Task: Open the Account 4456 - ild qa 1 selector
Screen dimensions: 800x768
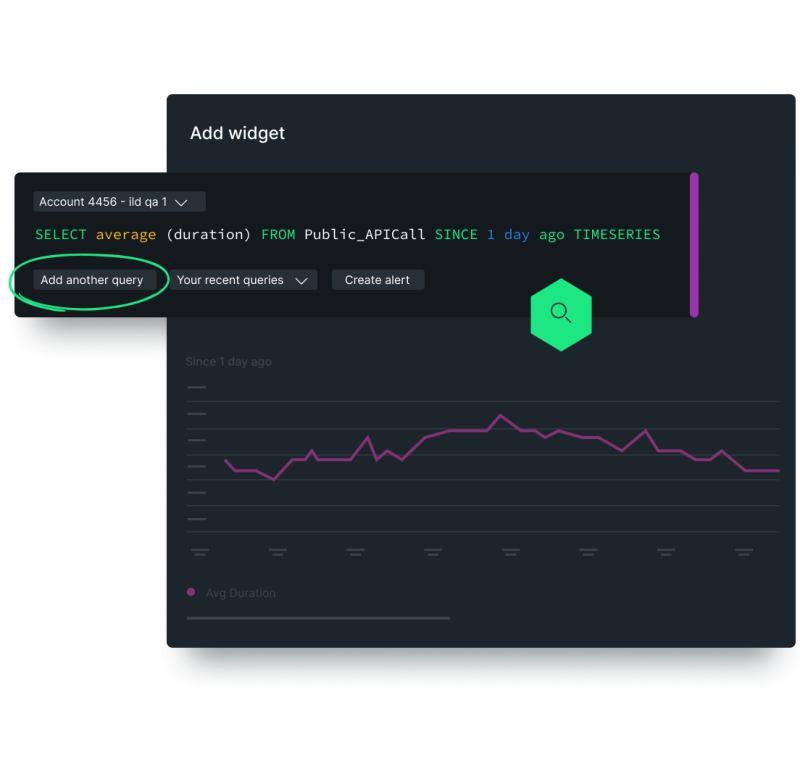Action: coord(118,201)
